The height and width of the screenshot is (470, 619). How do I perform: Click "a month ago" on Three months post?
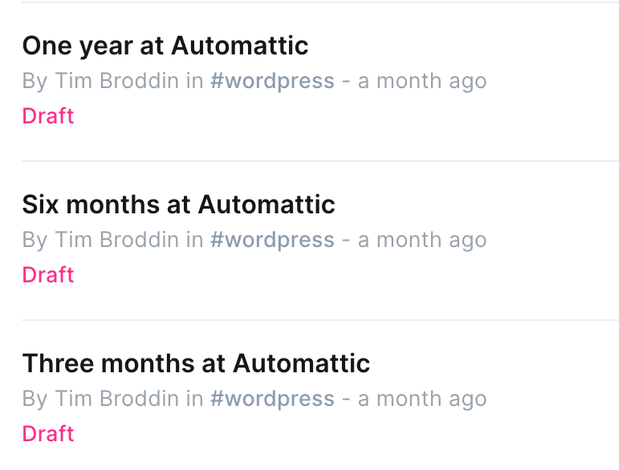click(422, 399)
